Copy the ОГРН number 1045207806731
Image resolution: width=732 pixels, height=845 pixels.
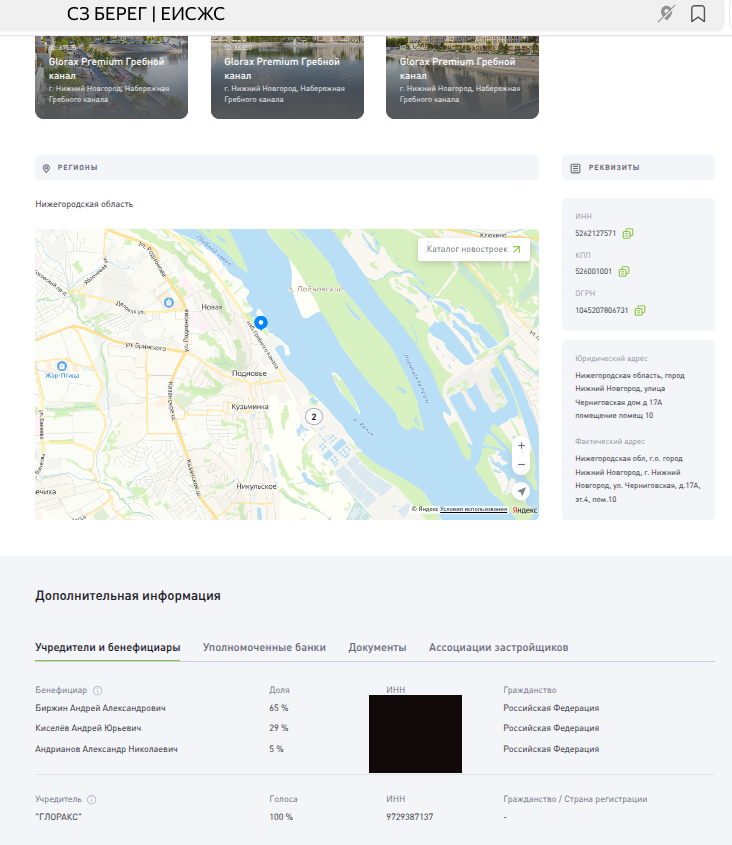click(x=640, y=310)
